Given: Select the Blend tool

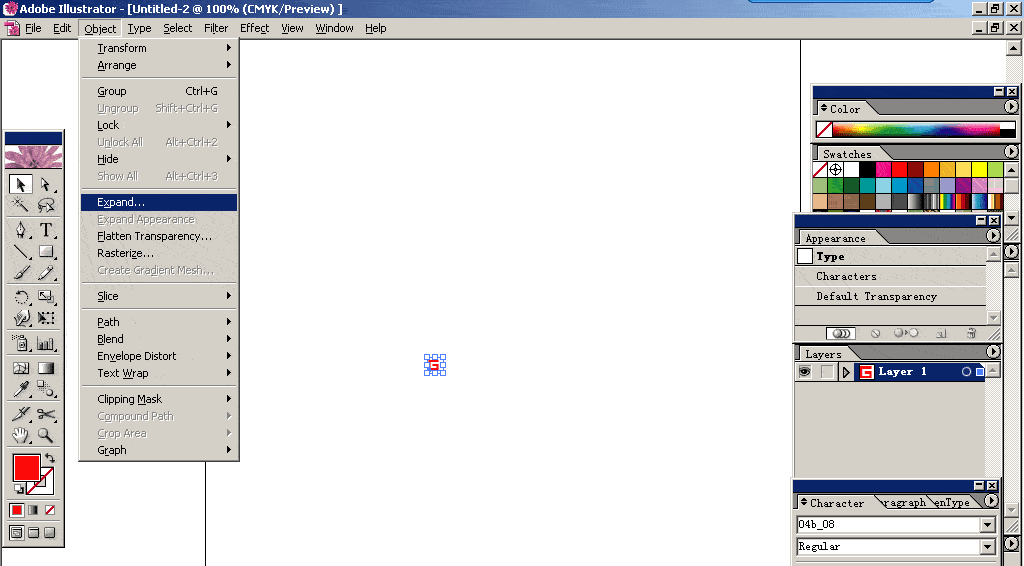Looking at the screenshot, I should click(x=46, y=390).
